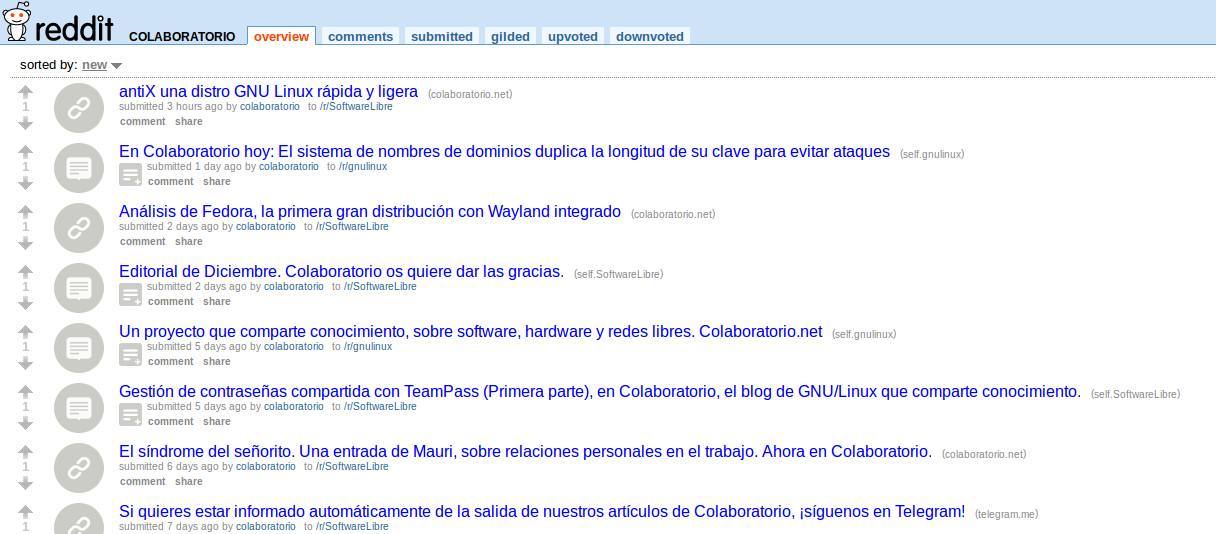Screen dimensions: 1216x534
Task: Open the downvoted tab
Action: [650, 36]
